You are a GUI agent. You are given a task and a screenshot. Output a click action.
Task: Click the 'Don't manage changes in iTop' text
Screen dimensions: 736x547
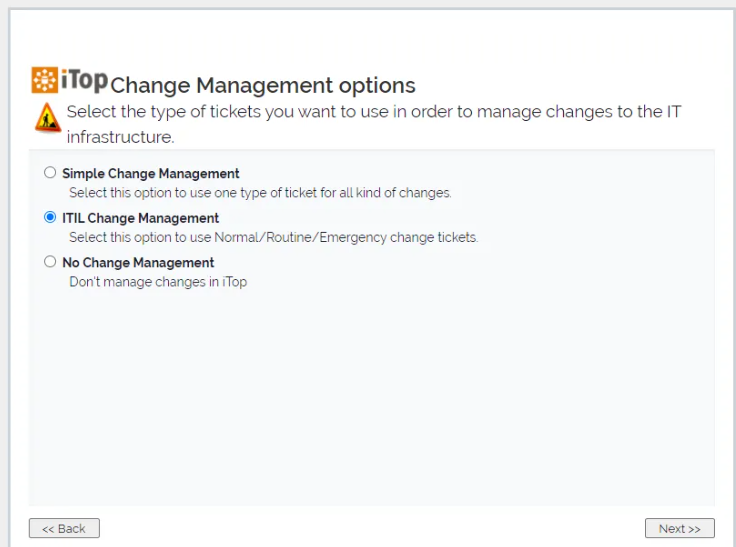pyautogui.click(x=157, y=282)
